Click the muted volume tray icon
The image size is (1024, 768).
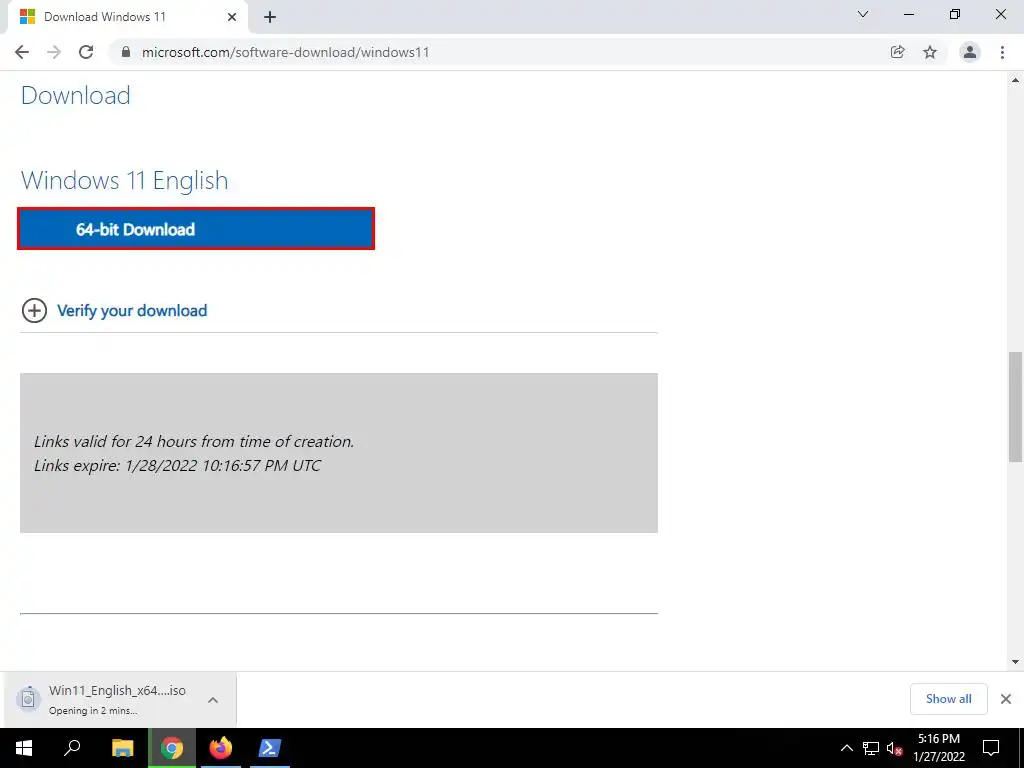pyautogui.click(x=894, y=748)
